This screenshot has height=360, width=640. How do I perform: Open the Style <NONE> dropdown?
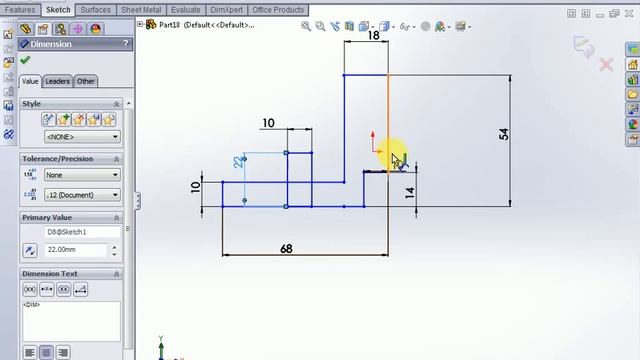(x=82, y=137)
